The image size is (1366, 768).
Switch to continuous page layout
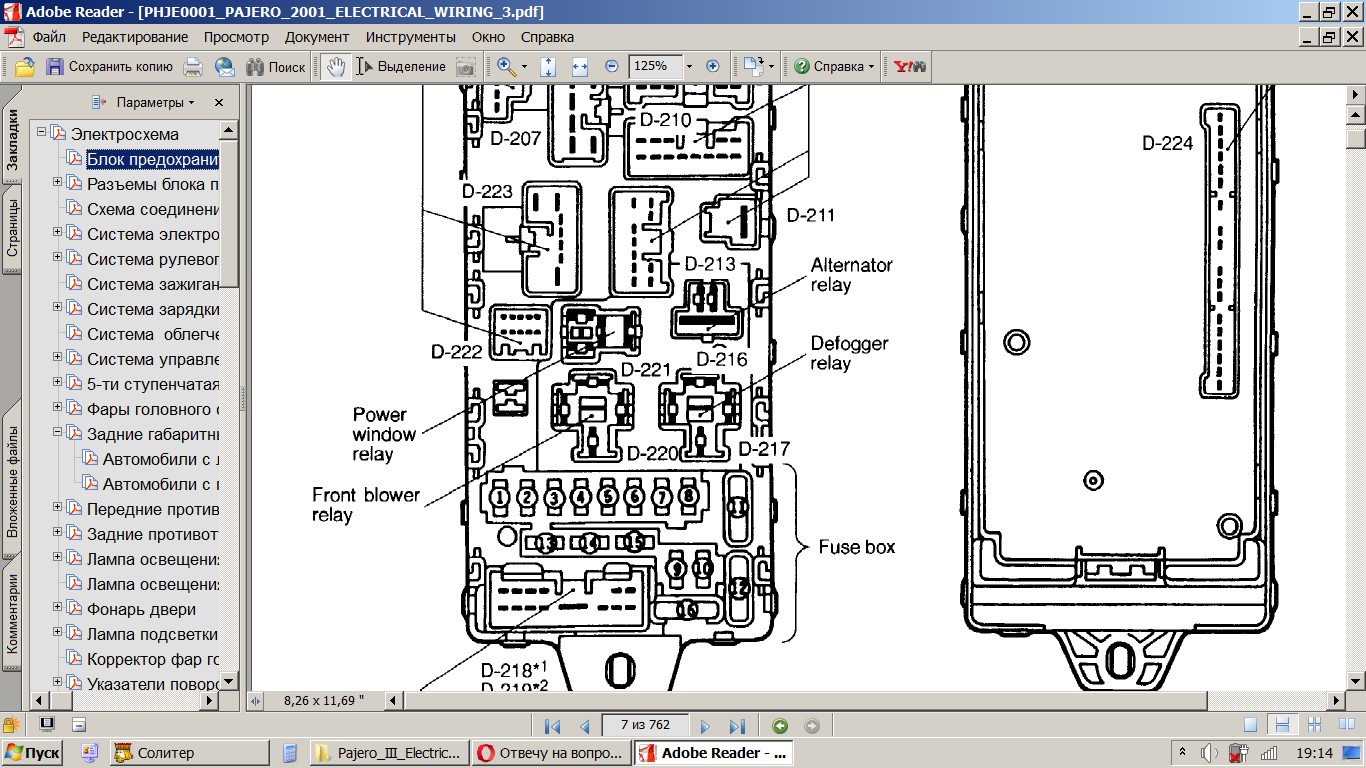click(1282, 725)
